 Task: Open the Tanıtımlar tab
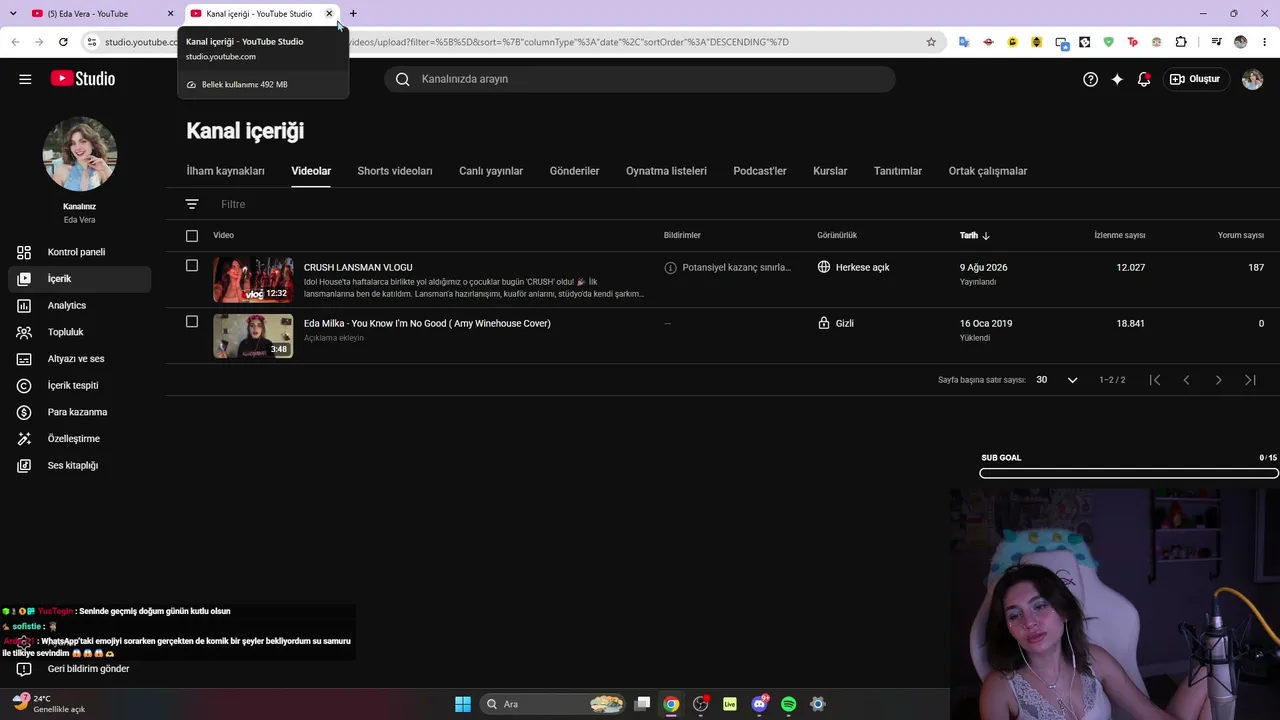pyautogui.click(x=898, y=171)
